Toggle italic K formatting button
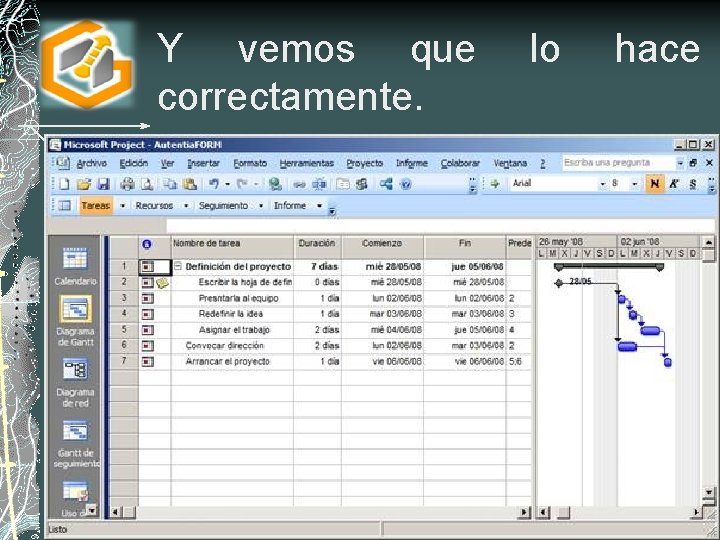The width and height of the screenshot is (720, 540). coord(675,184)
